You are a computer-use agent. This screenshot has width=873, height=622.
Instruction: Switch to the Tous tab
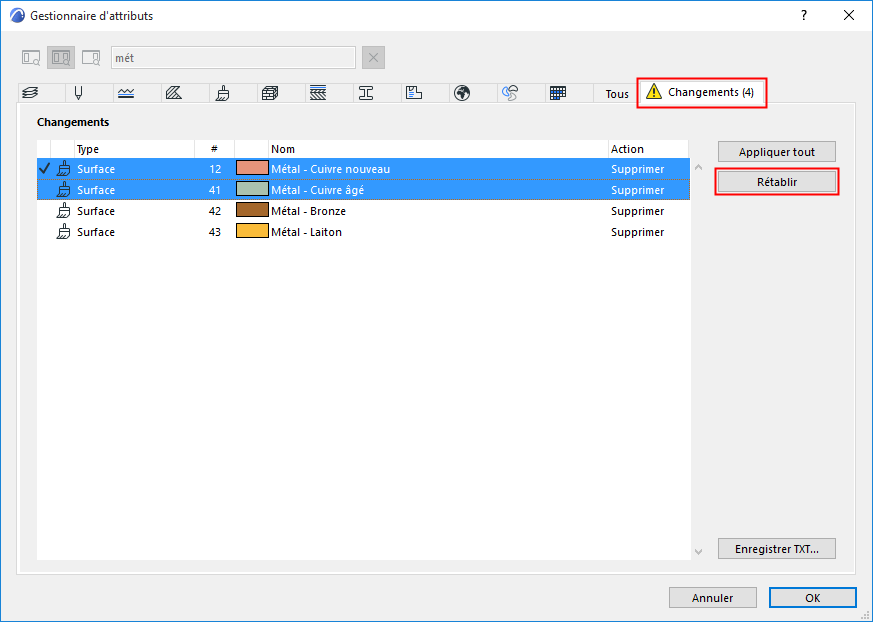point(616,94)
